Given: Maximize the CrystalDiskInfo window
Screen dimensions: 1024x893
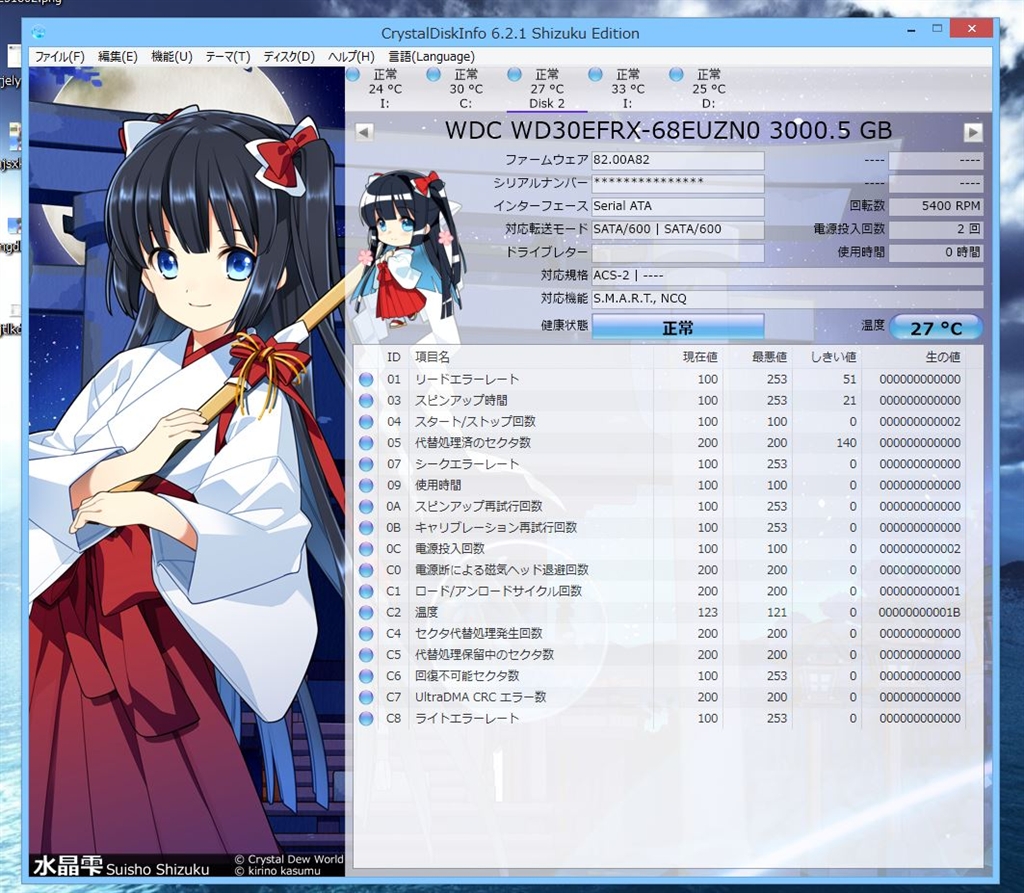Looking at the screenshot, I should tap(936, 29).
